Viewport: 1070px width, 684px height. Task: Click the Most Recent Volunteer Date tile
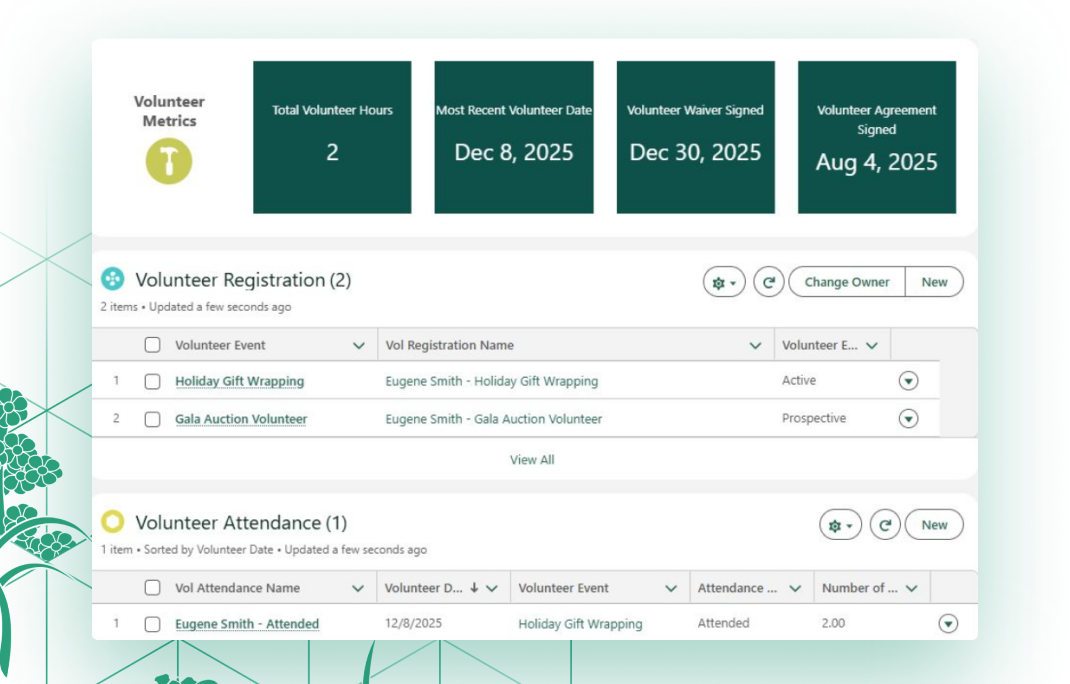click(514, 137)
